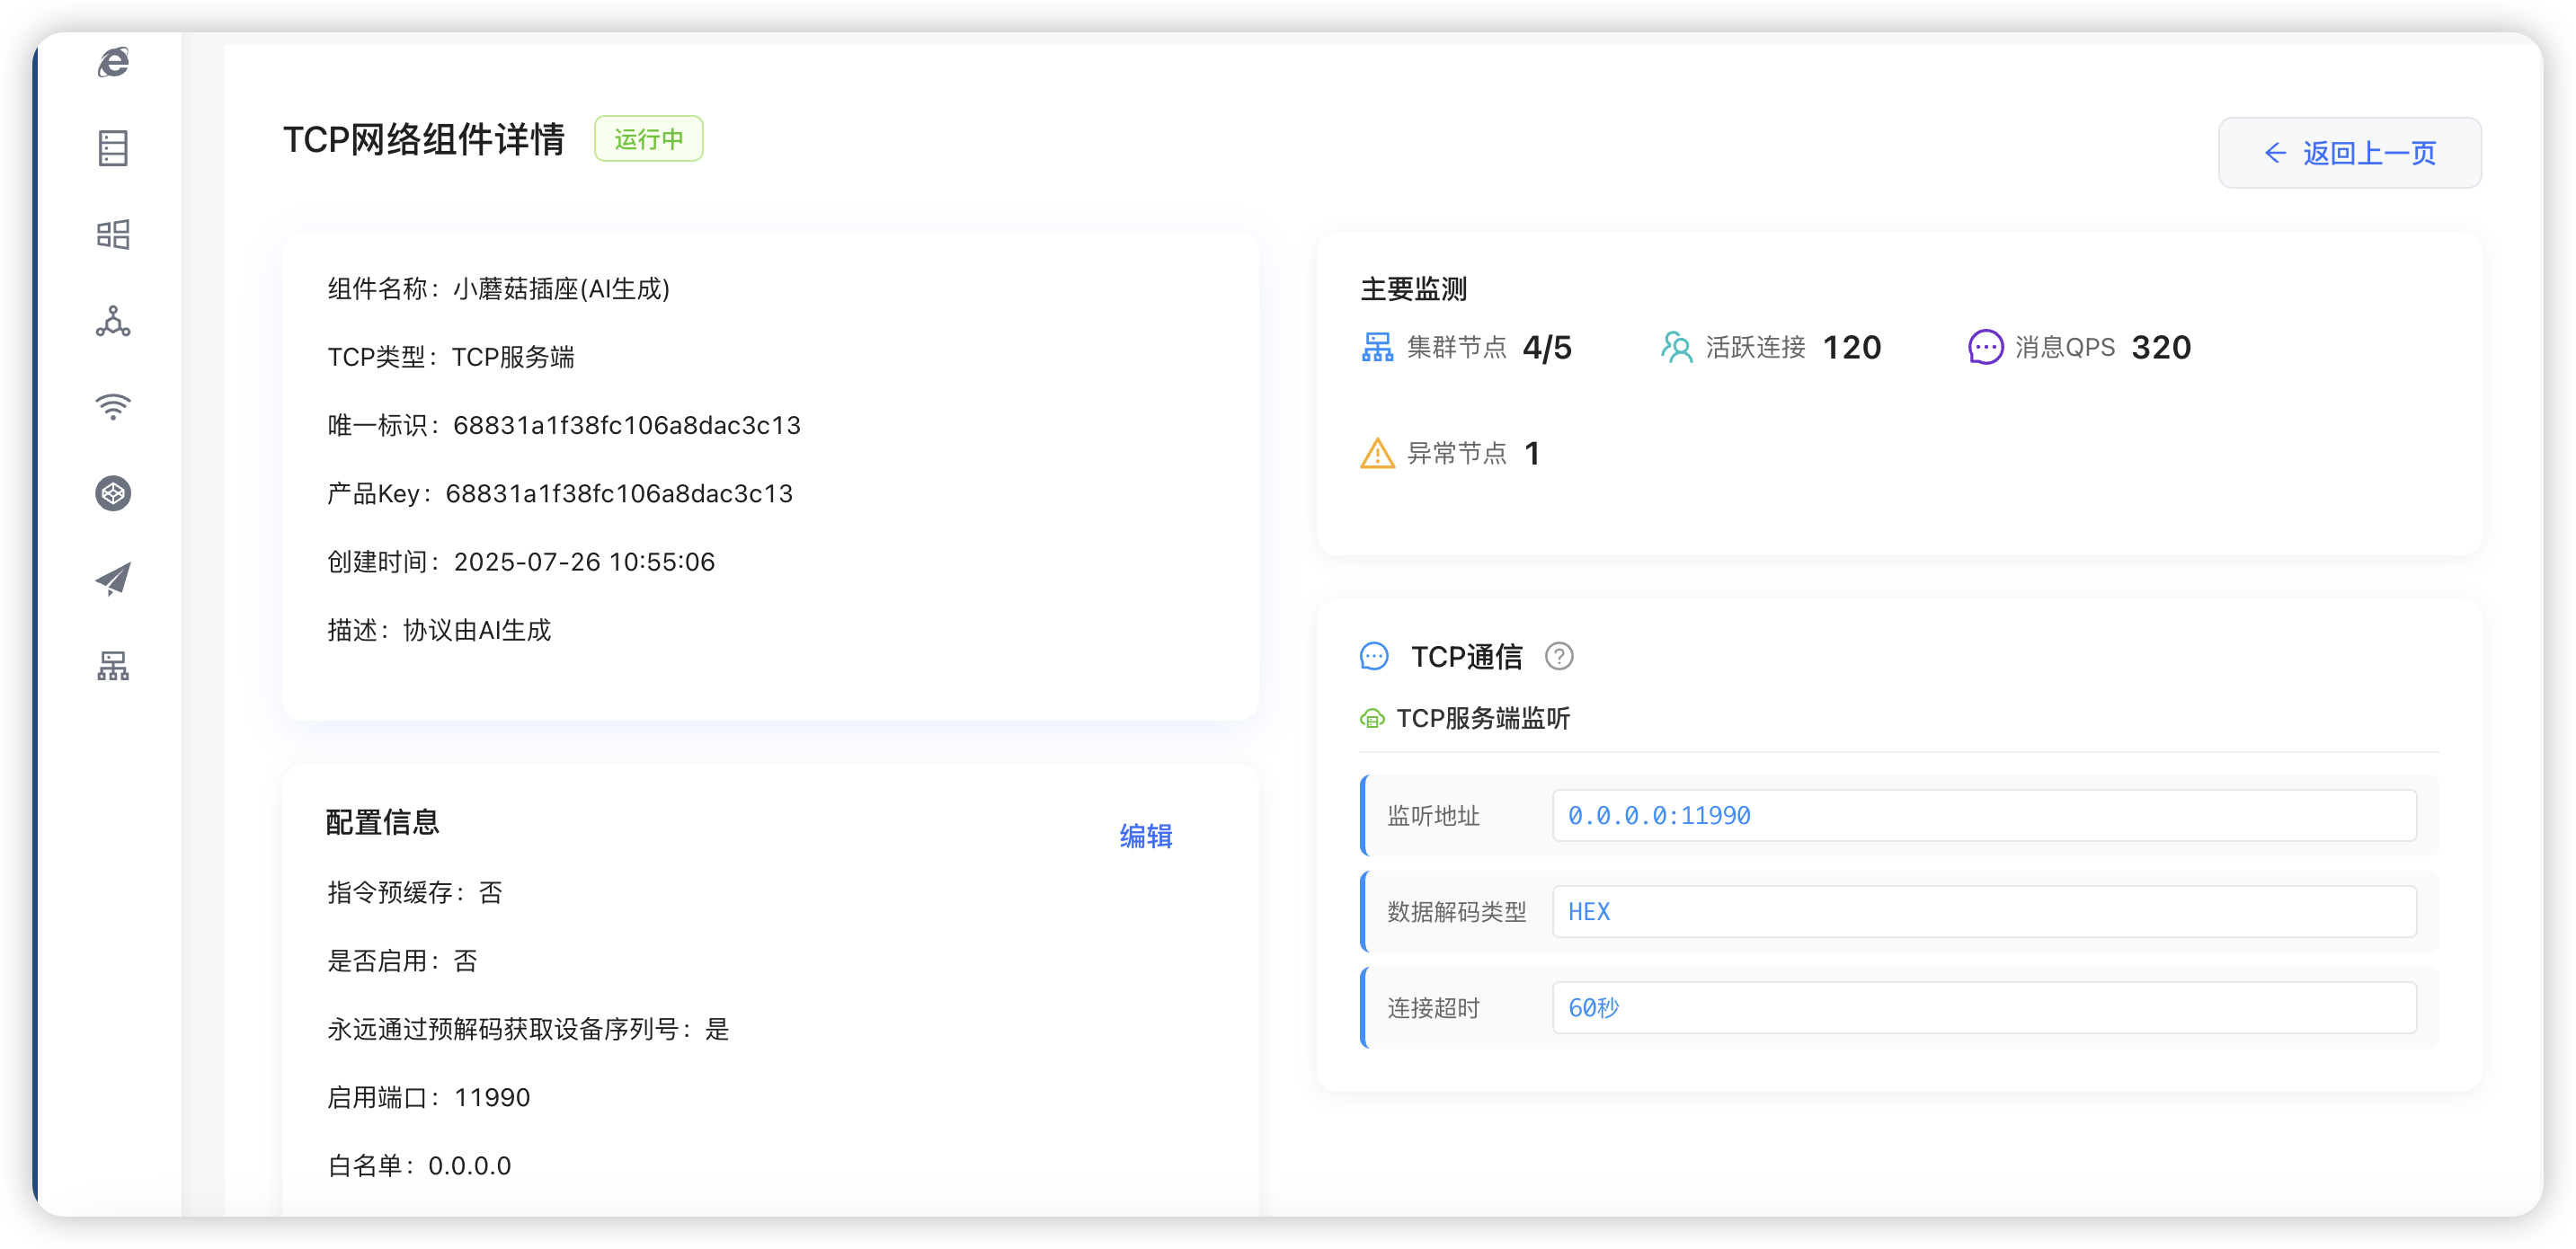Click the molecule-style node icon in the sidebar
The height and width of the screenshot is (1249, 2576).
coord(113,322)
